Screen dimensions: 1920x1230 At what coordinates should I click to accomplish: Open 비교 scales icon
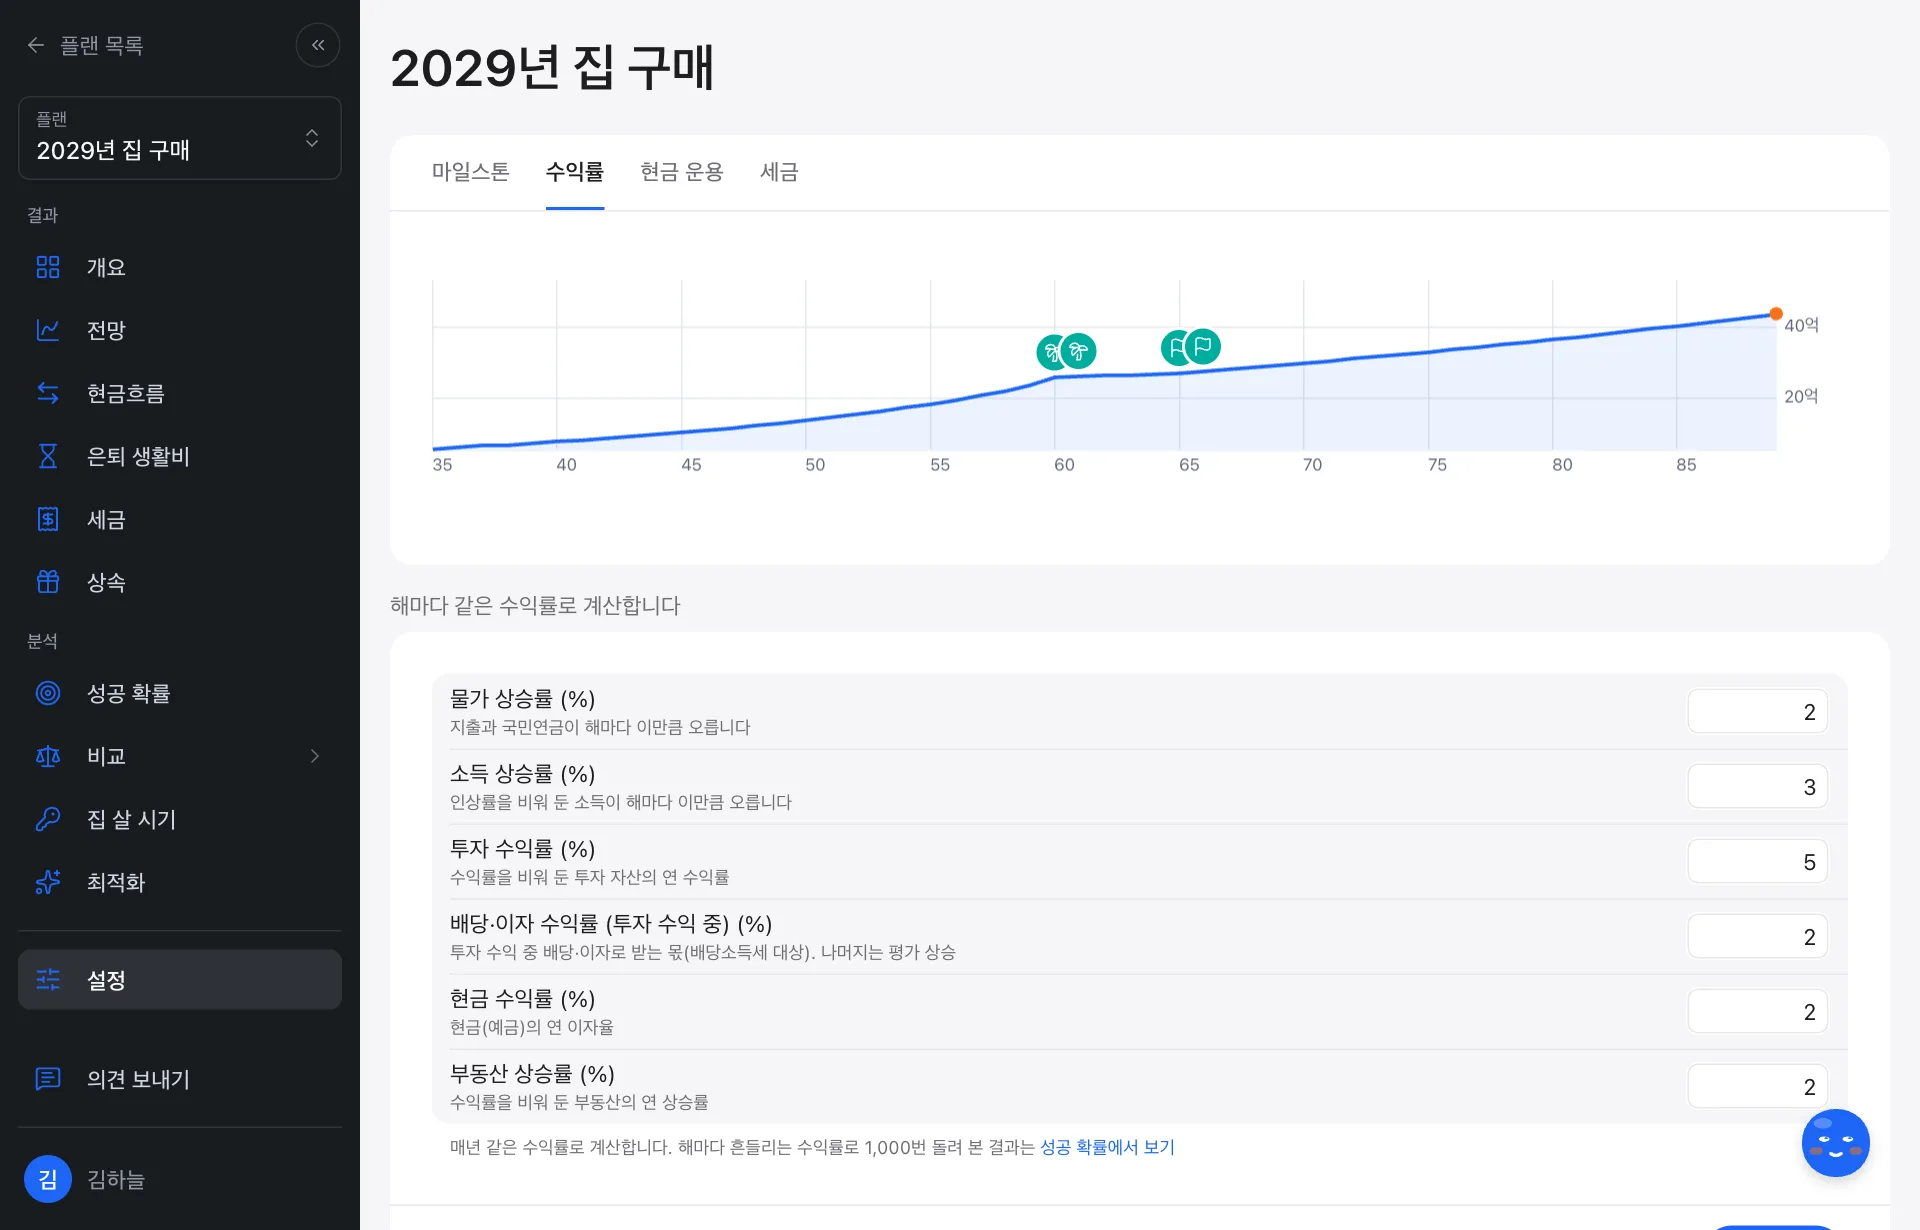(48, 756)
